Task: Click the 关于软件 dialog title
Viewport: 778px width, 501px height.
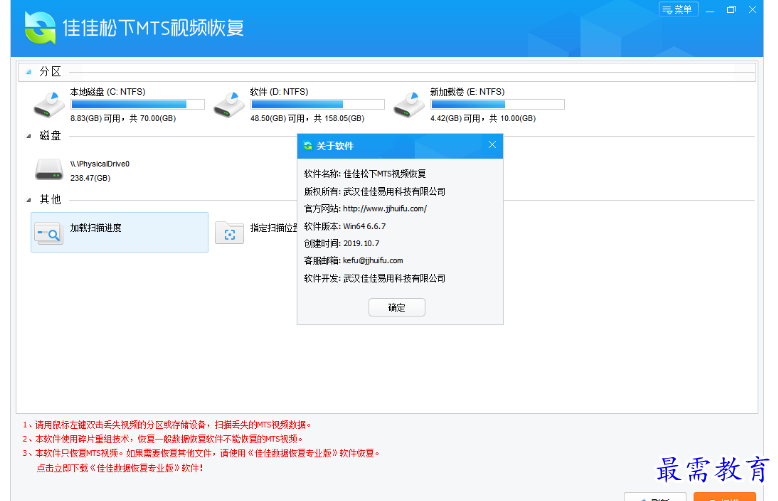Action: point(335,146)
